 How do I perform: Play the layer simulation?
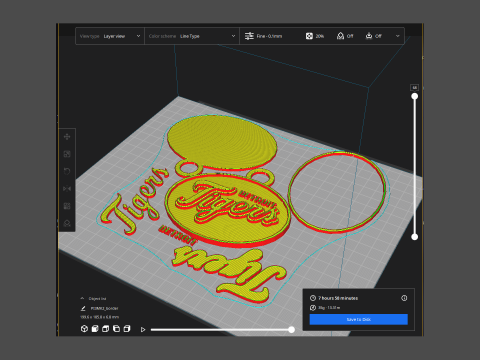[x=143, y=330]
